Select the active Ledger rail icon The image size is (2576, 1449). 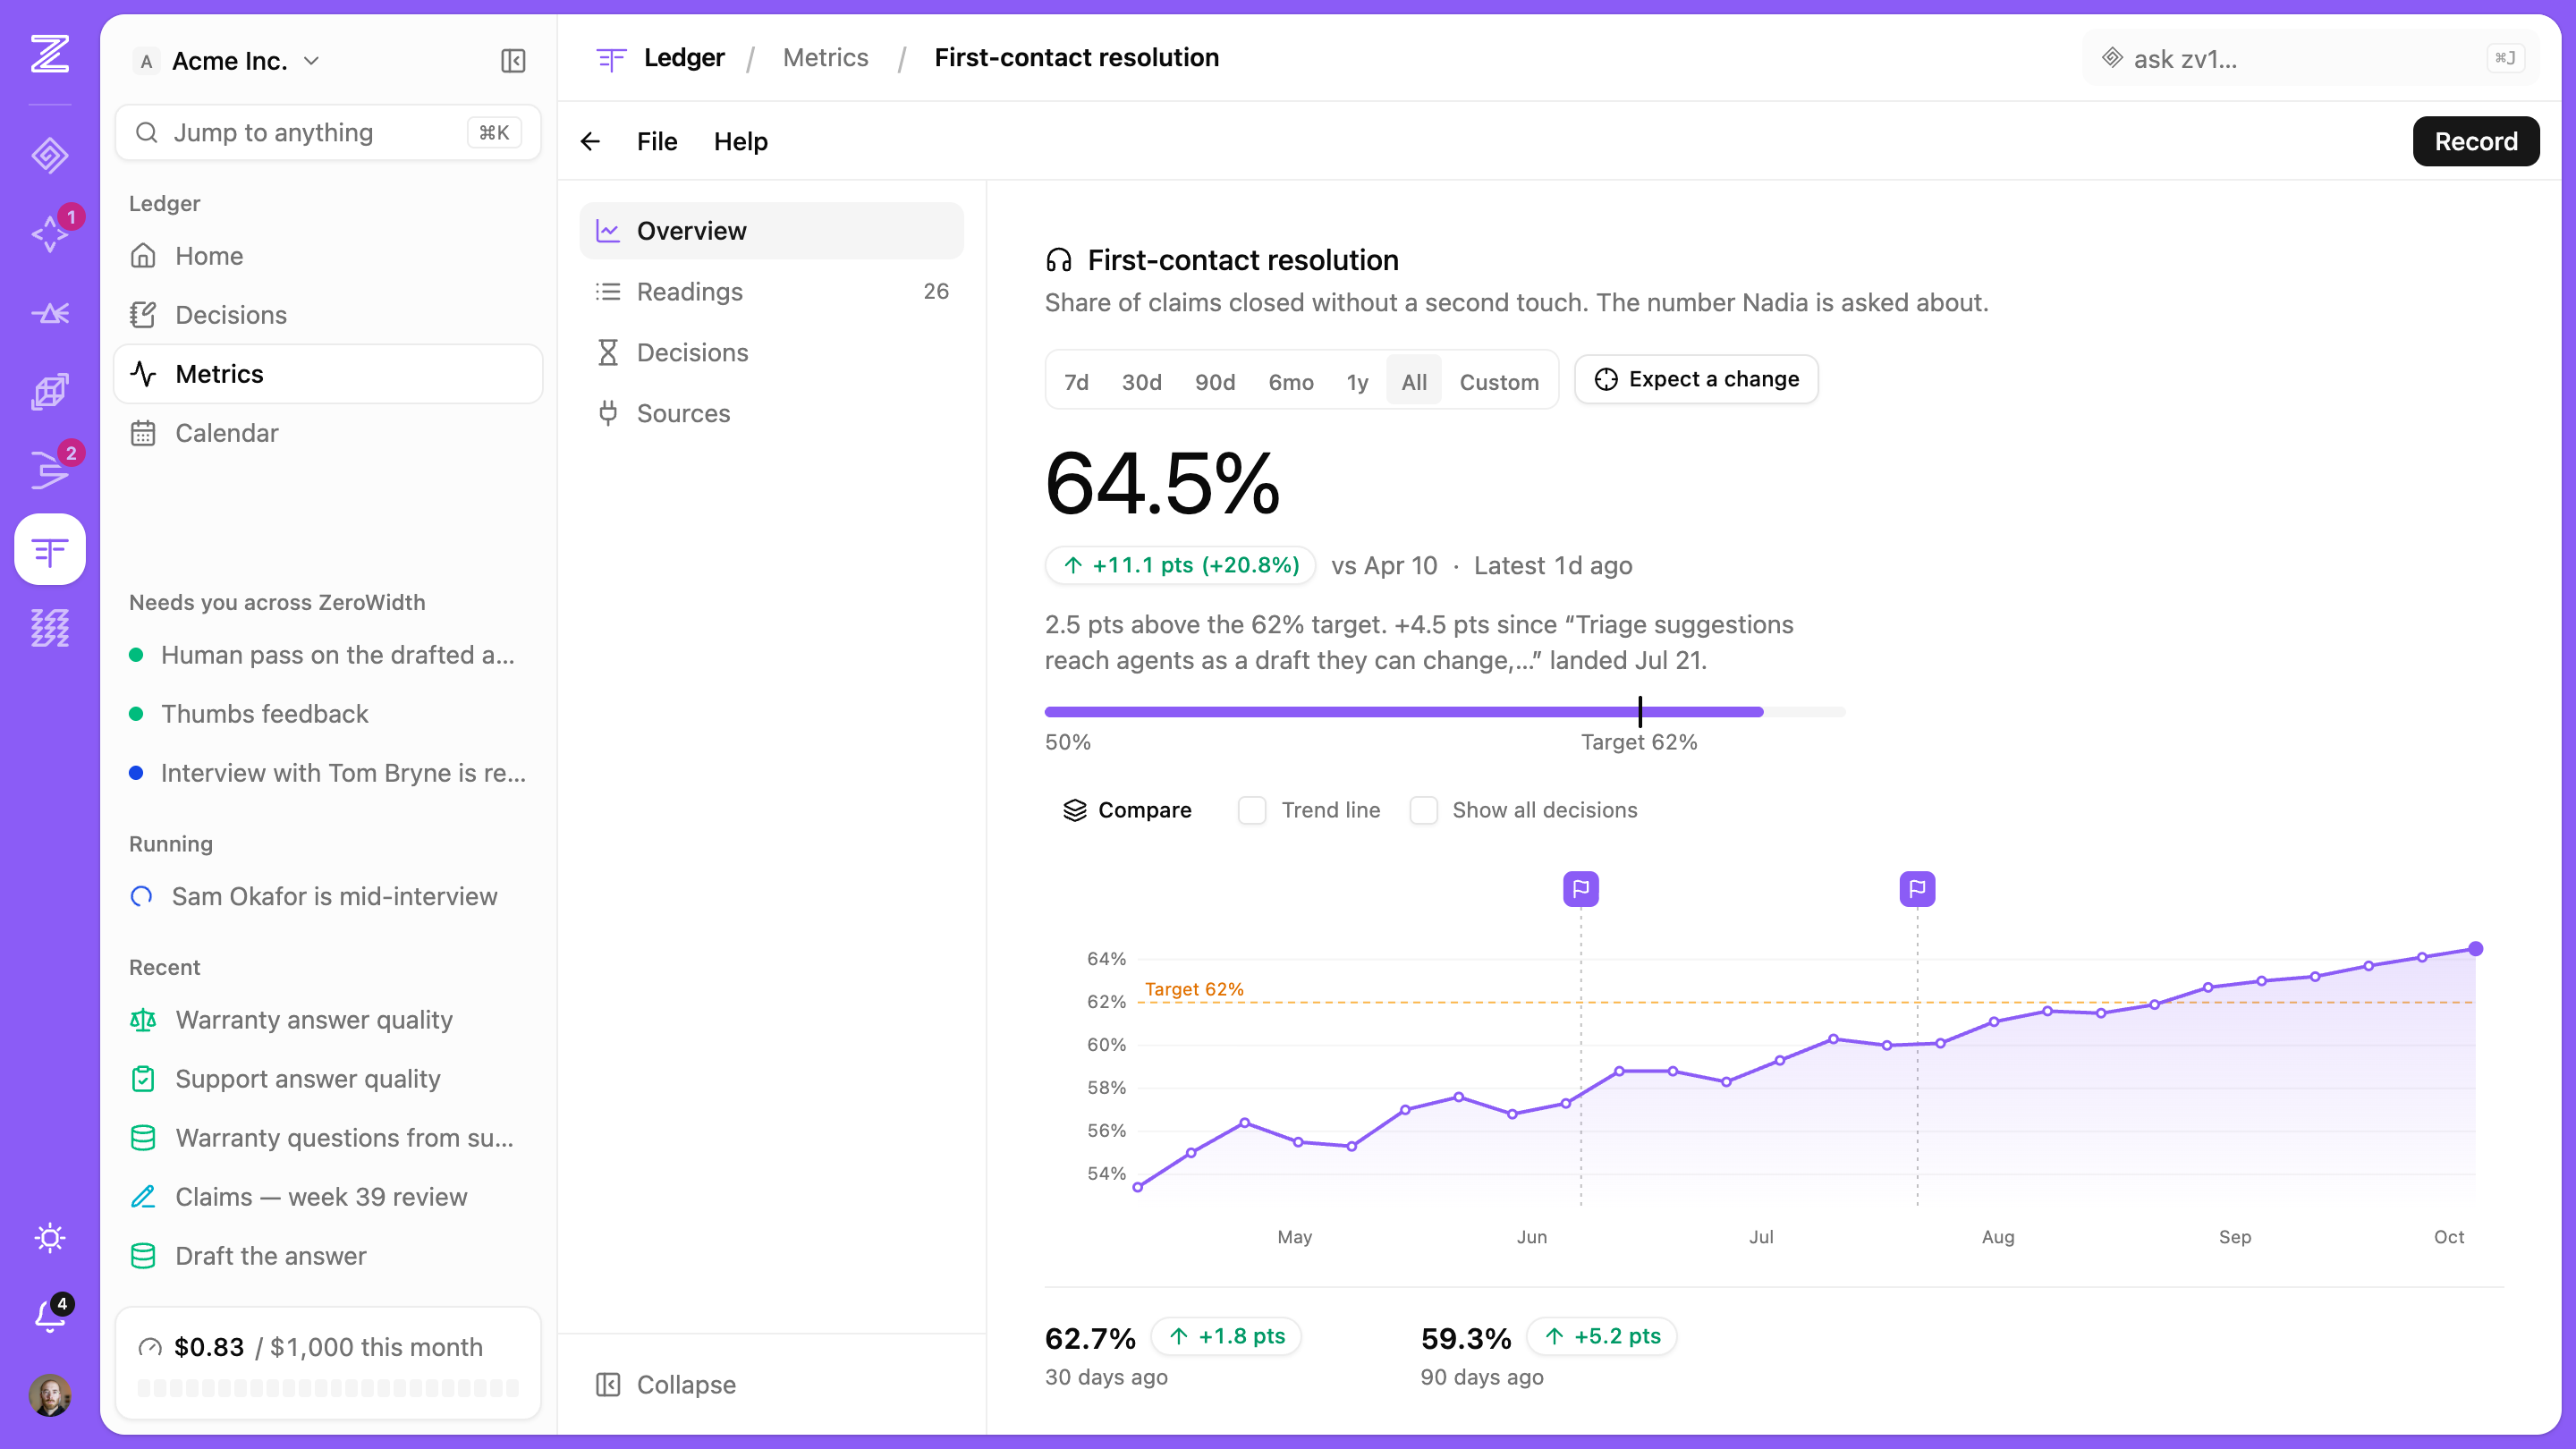(x=49, y=549)
